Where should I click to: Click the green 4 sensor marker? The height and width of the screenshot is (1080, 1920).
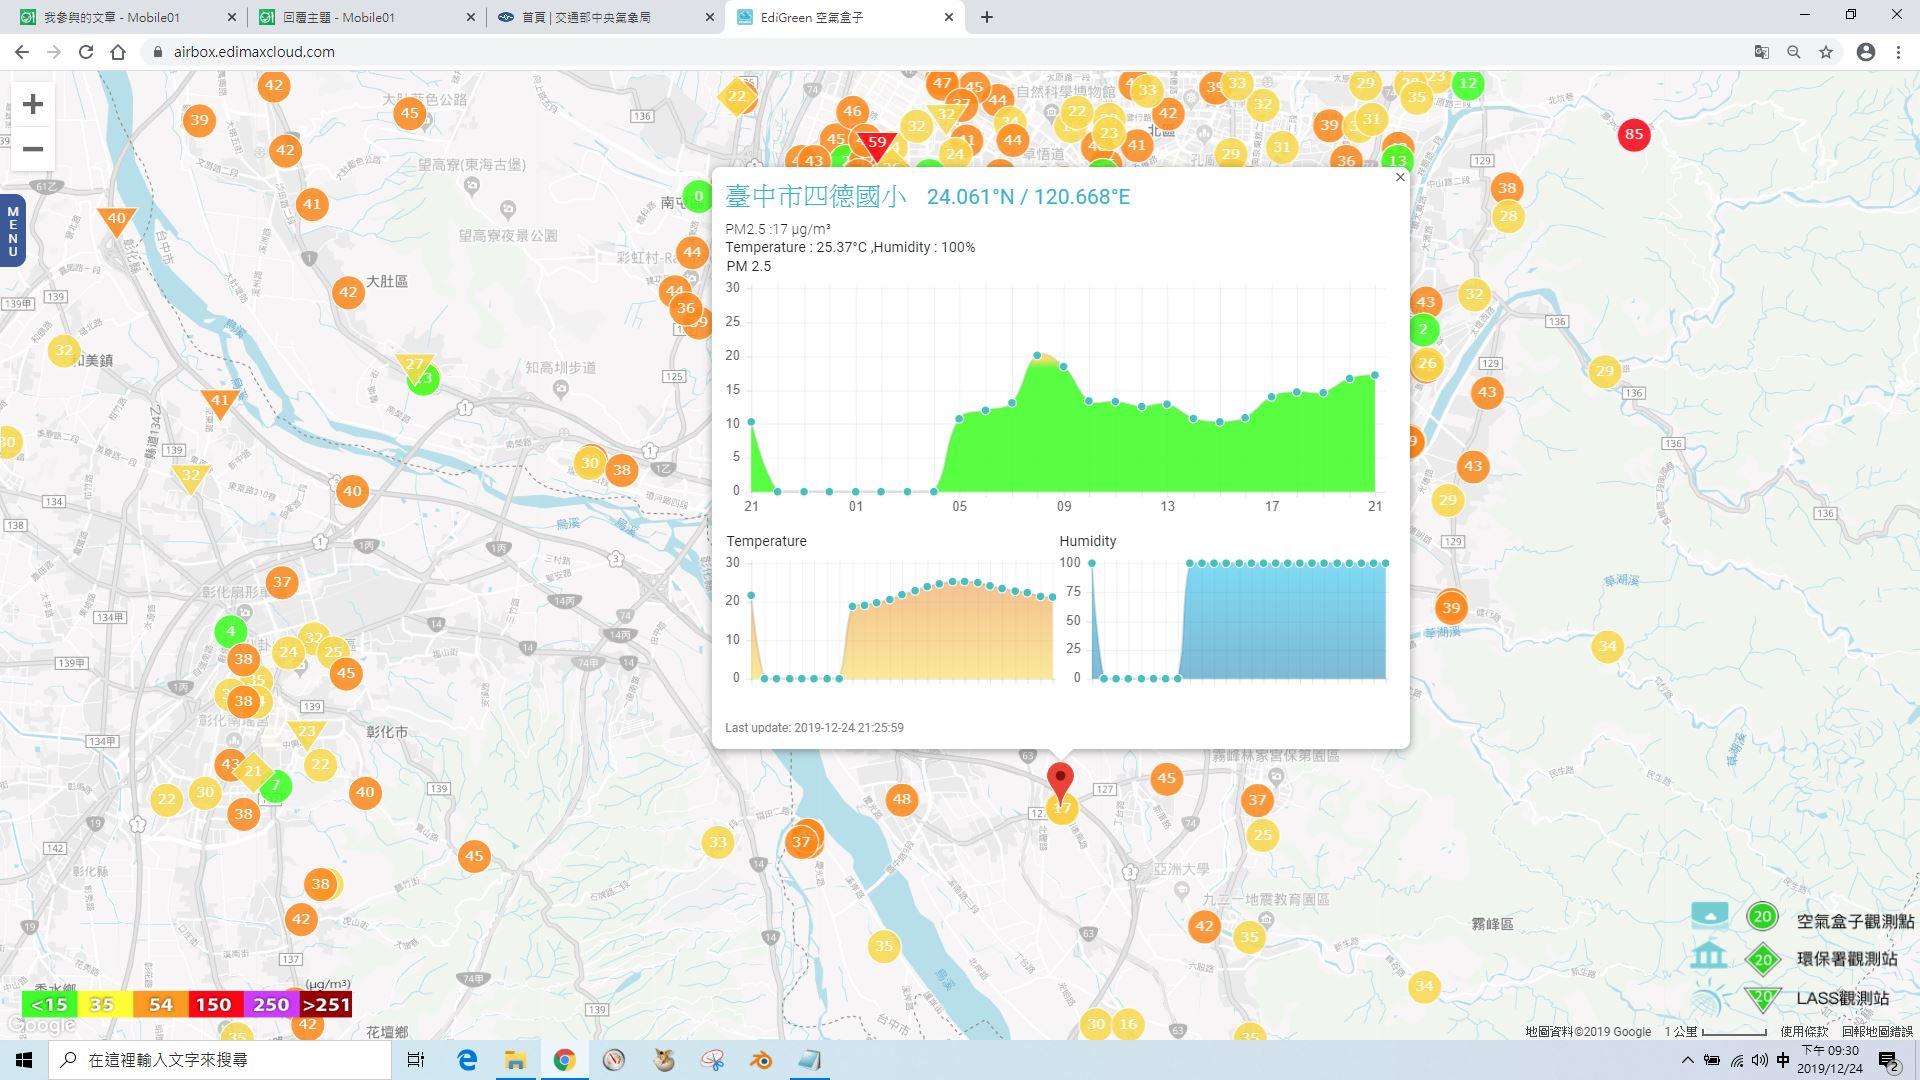pos(230,631)
